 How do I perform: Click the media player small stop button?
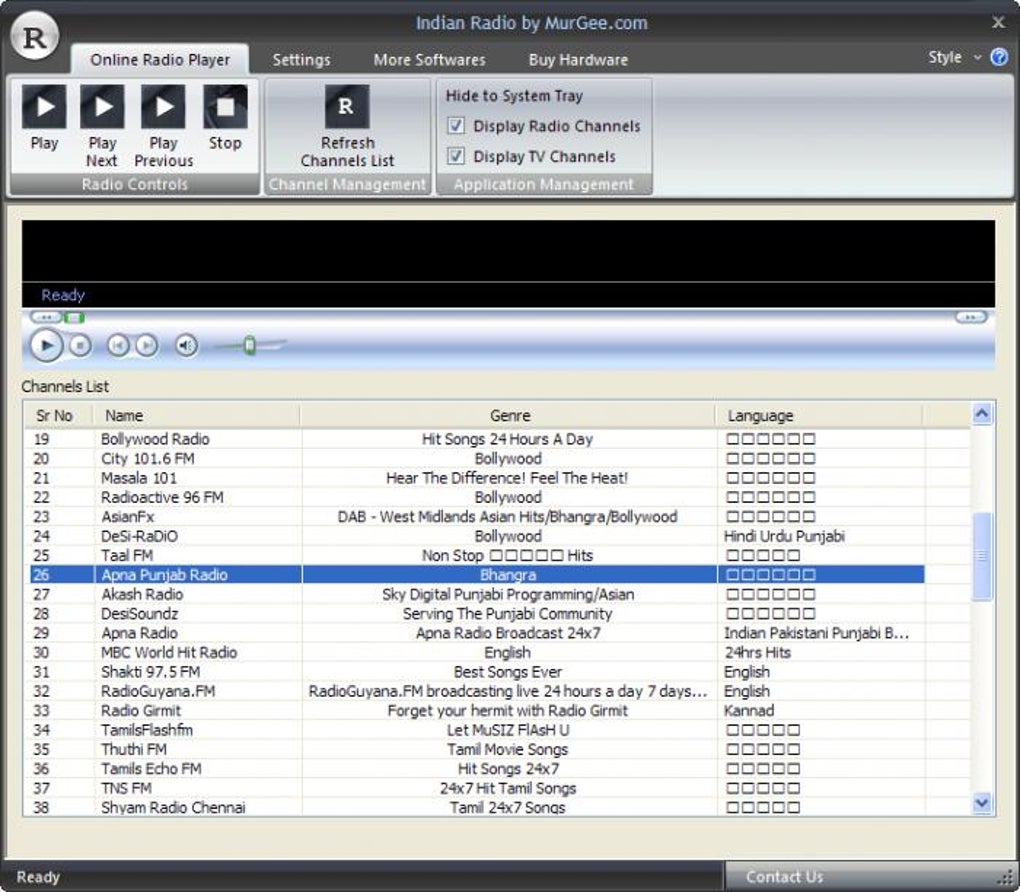(x=80, y=345)
